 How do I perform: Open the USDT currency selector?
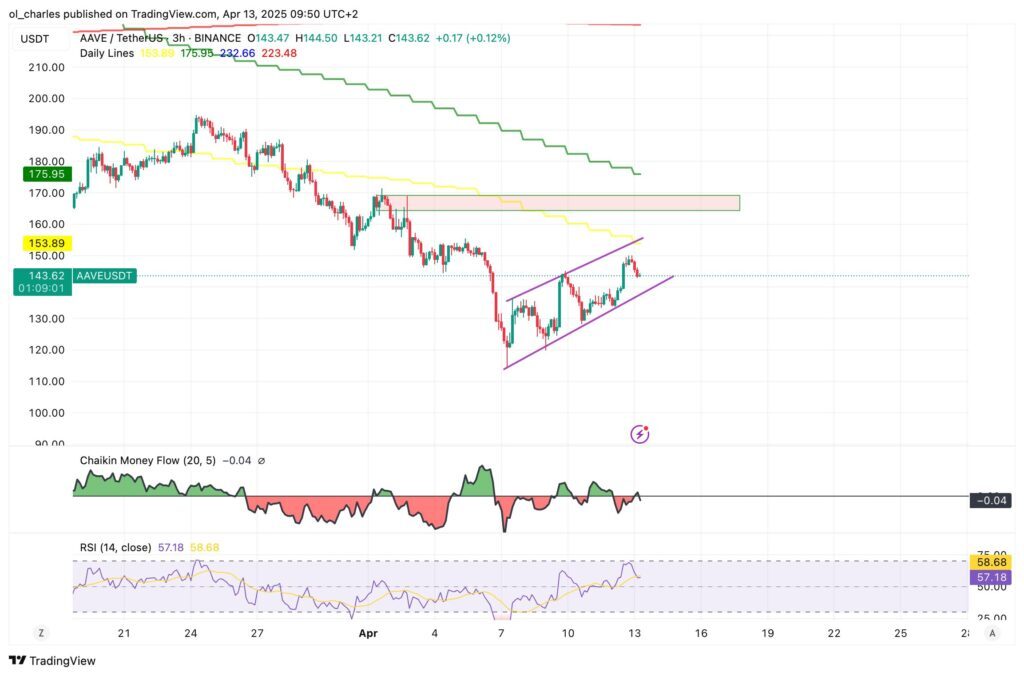(x=36, y=38)
